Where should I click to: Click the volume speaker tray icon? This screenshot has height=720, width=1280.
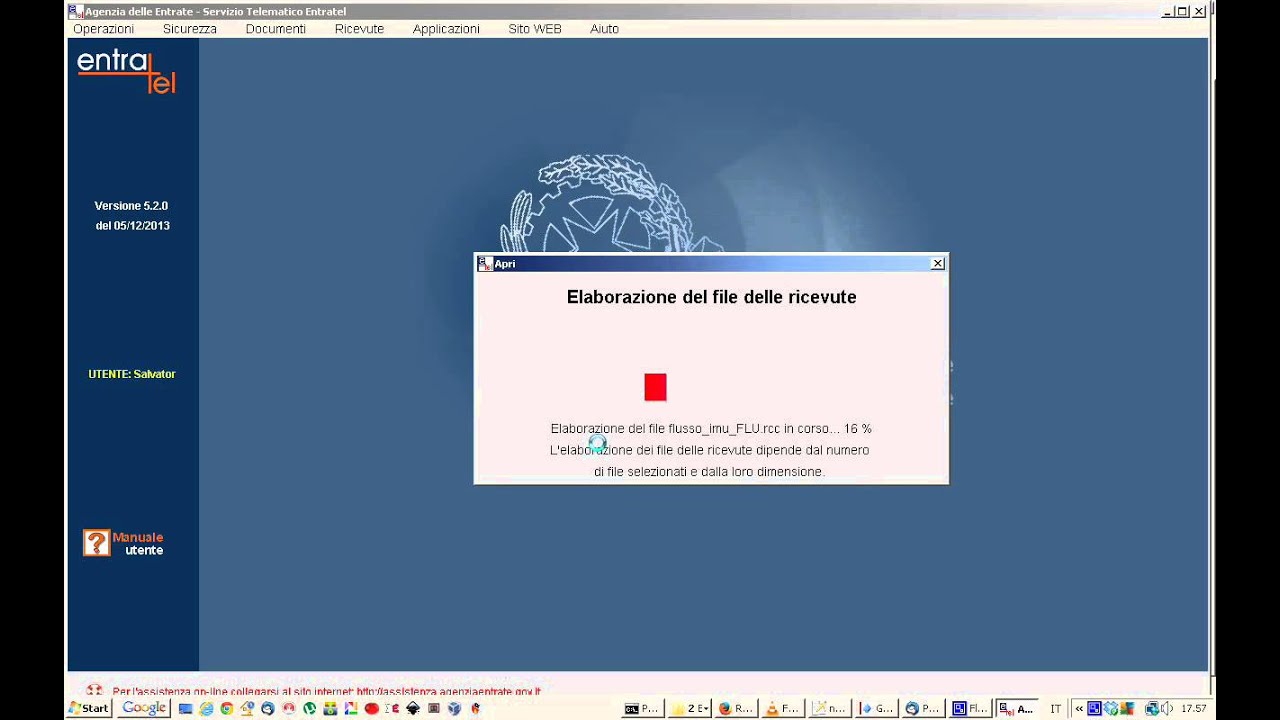[x=1169, y=708]
